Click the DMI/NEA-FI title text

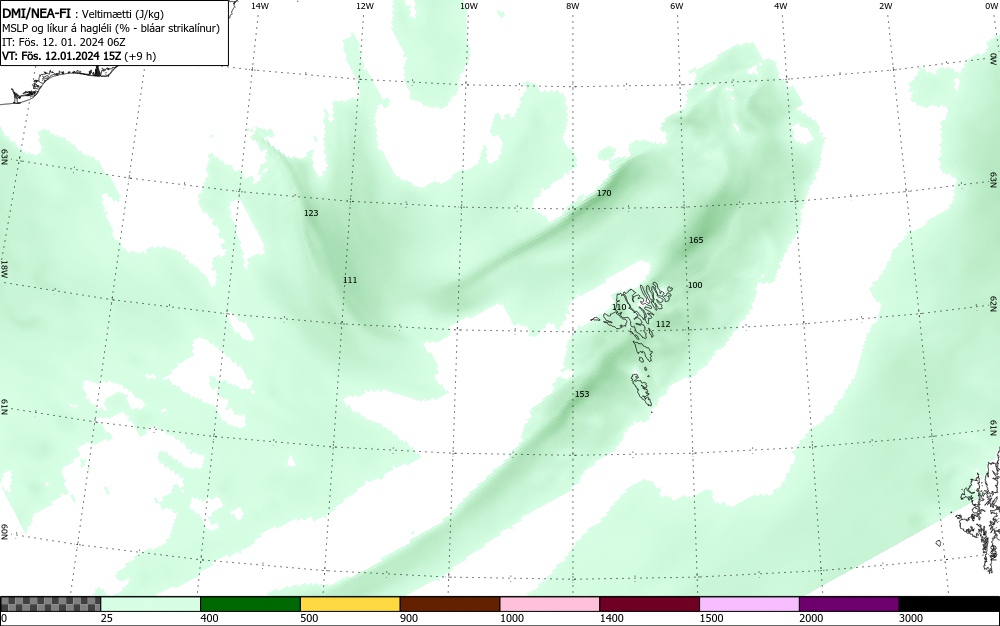[x=36, y=14]
